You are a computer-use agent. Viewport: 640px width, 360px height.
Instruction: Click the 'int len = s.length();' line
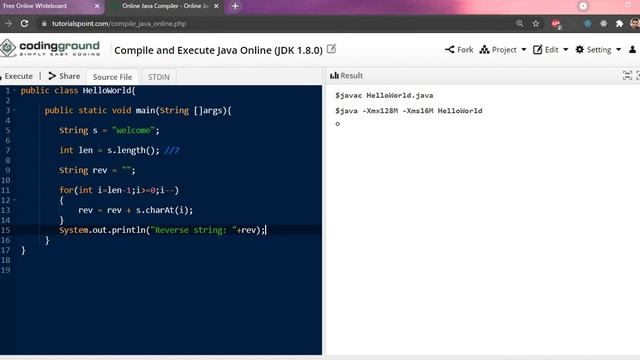pos(109,150)
